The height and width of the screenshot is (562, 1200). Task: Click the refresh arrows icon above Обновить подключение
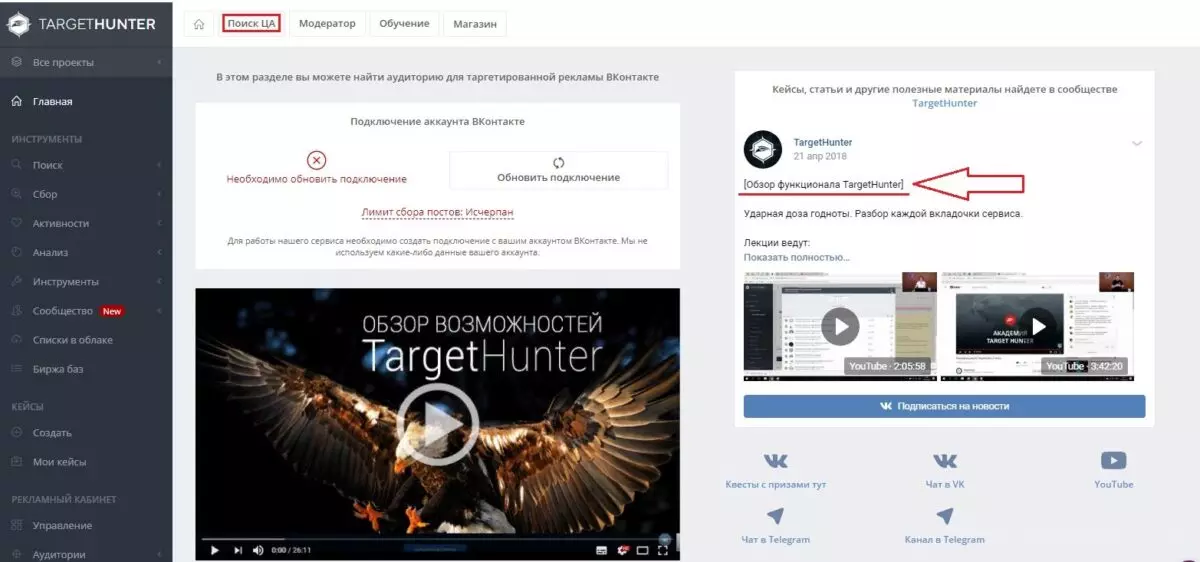point(558,162)
